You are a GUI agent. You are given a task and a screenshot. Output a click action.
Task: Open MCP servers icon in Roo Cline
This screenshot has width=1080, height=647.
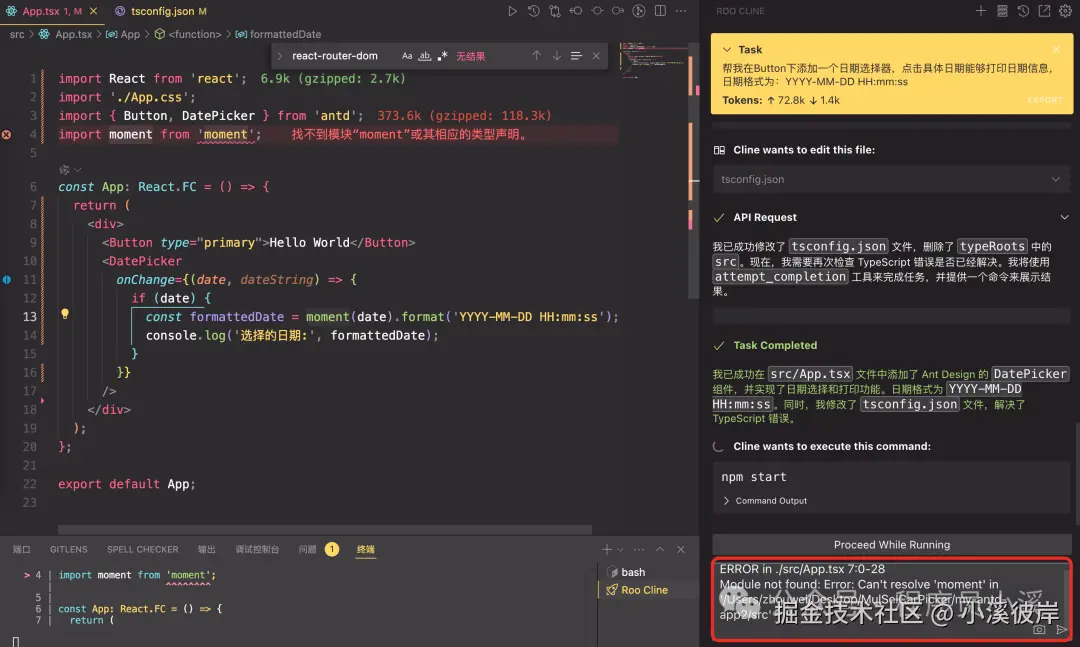1002,11
